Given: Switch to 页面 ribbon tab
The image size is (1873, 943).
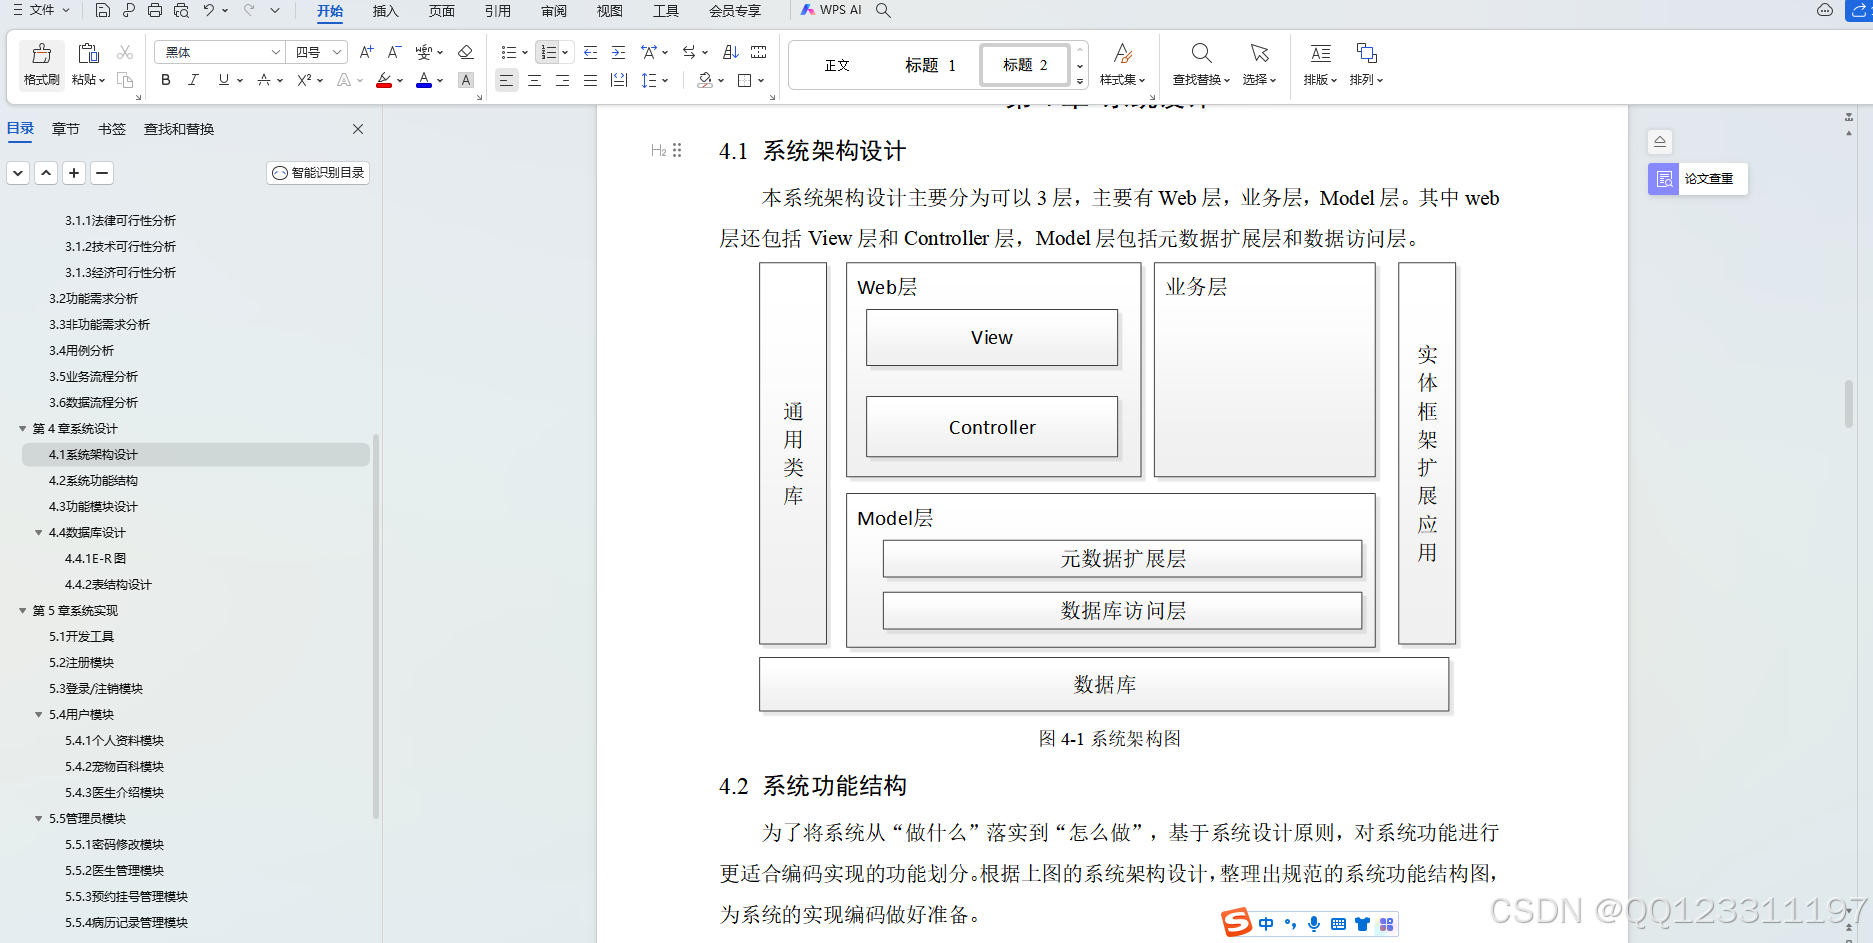Looking at the screenshot, I should (442, 11).
